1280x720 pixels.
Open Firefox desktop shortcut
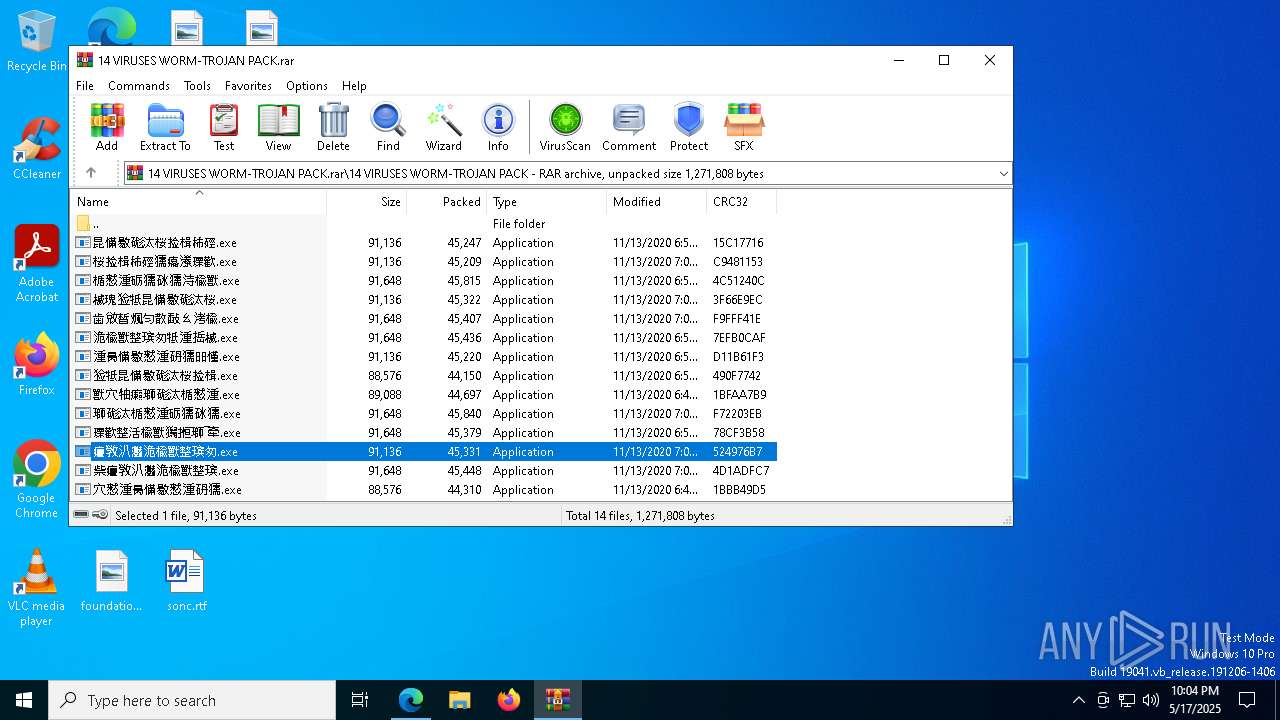coord(37,364)
